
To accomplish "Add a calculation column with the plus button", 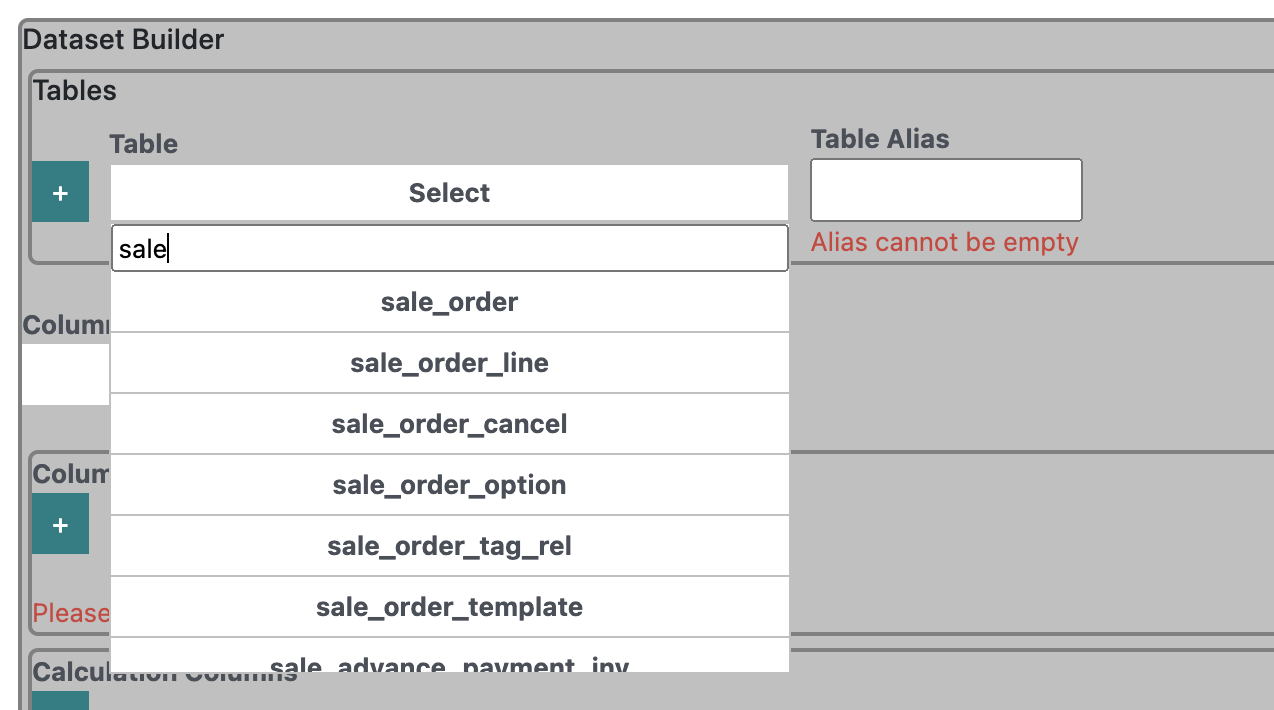I will (x=60, y=700).
